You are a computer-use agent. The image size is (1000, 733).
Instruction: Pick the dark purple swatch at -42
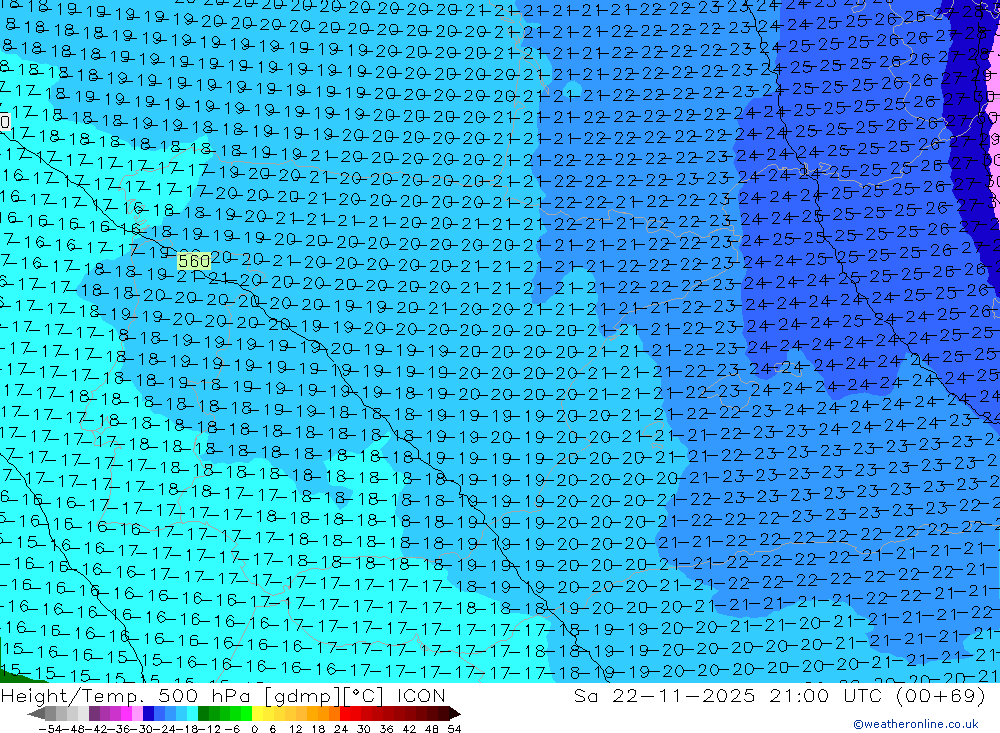pyautogui.click(x=94, y=714)
